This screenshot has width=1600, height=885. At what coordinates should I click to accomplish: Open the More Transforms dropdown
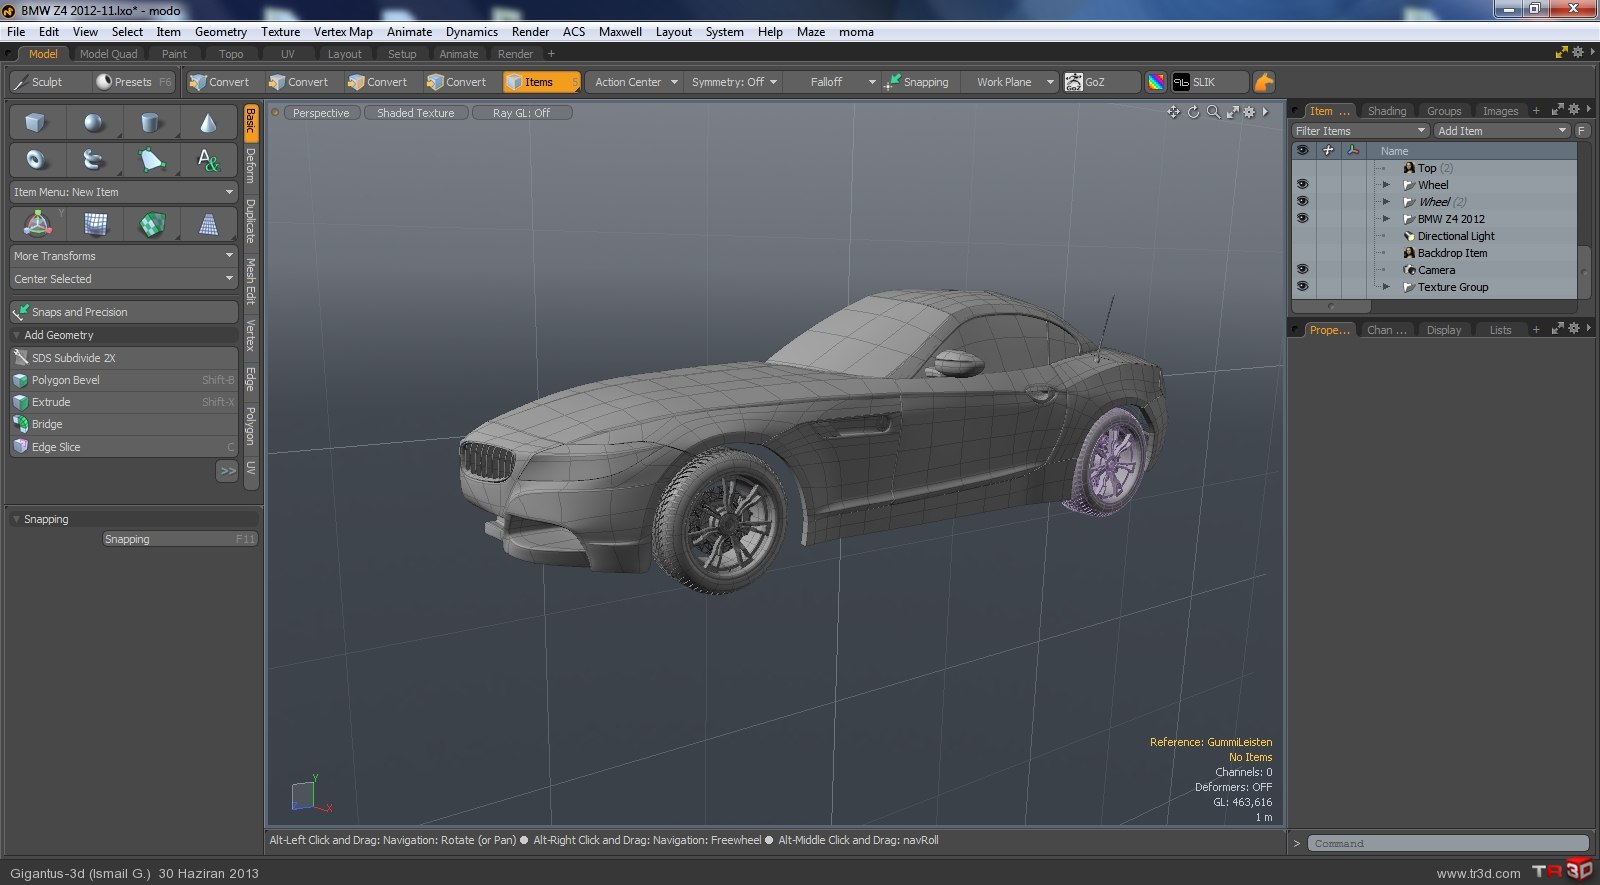[x=124, y=256]
